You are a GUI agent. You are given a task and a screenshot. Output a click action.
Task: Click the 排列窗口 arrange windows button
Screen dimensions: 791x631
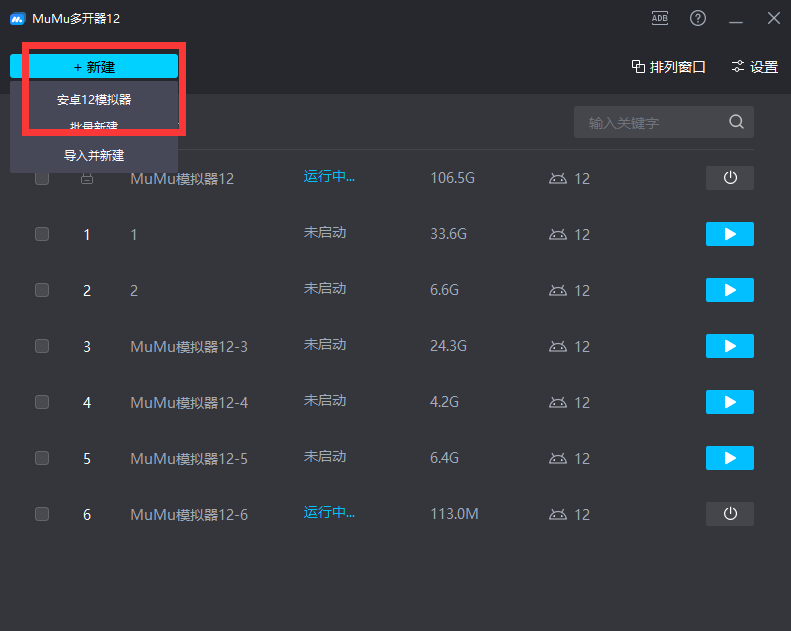[668, 67]
